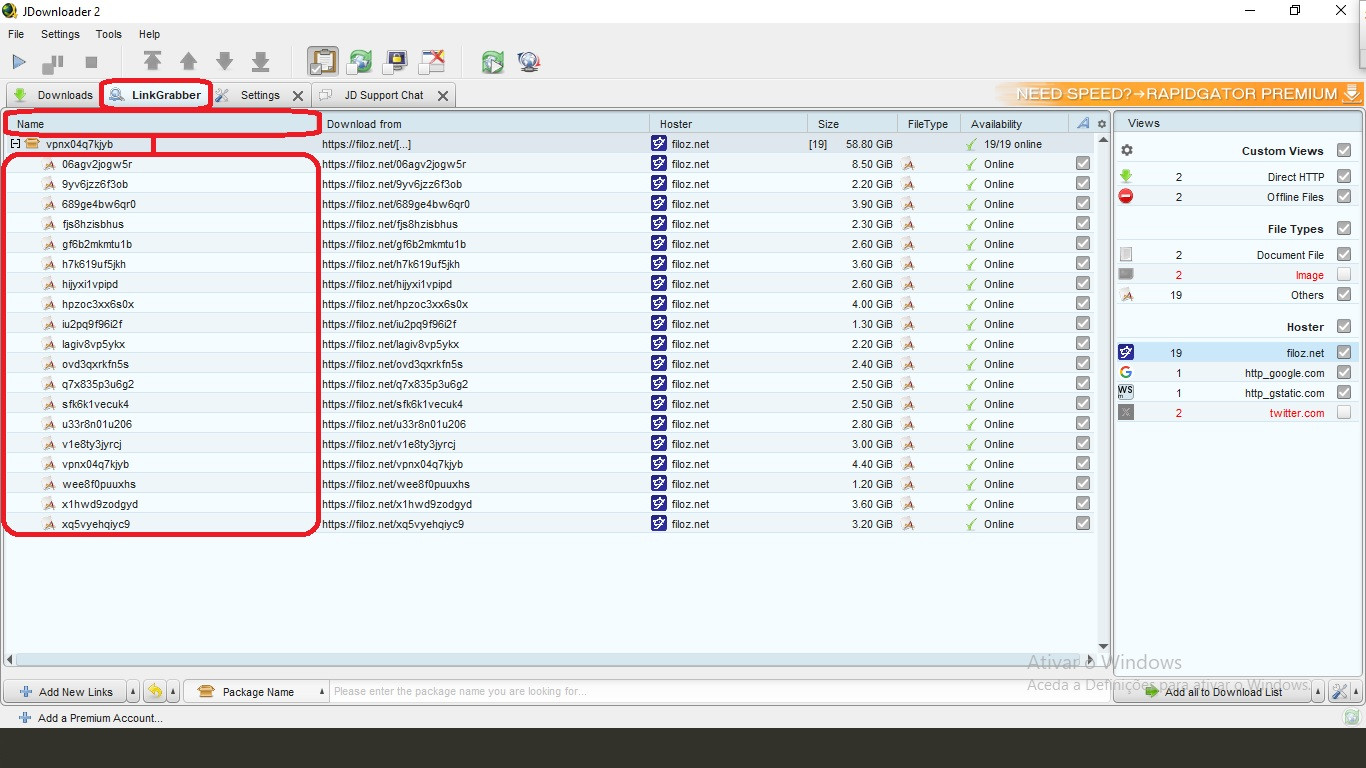This screenshot has width=1366, height=768.
Task: Open the Help menu
Action: (149, 34)
